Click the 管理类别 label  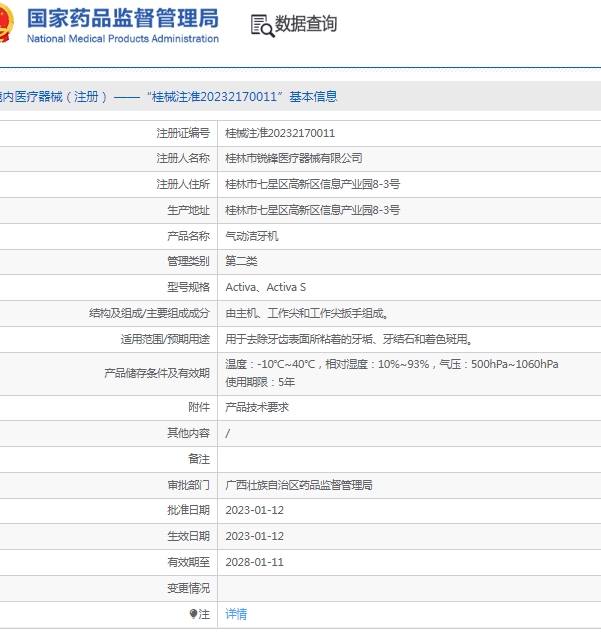click(x=188, y=261)
